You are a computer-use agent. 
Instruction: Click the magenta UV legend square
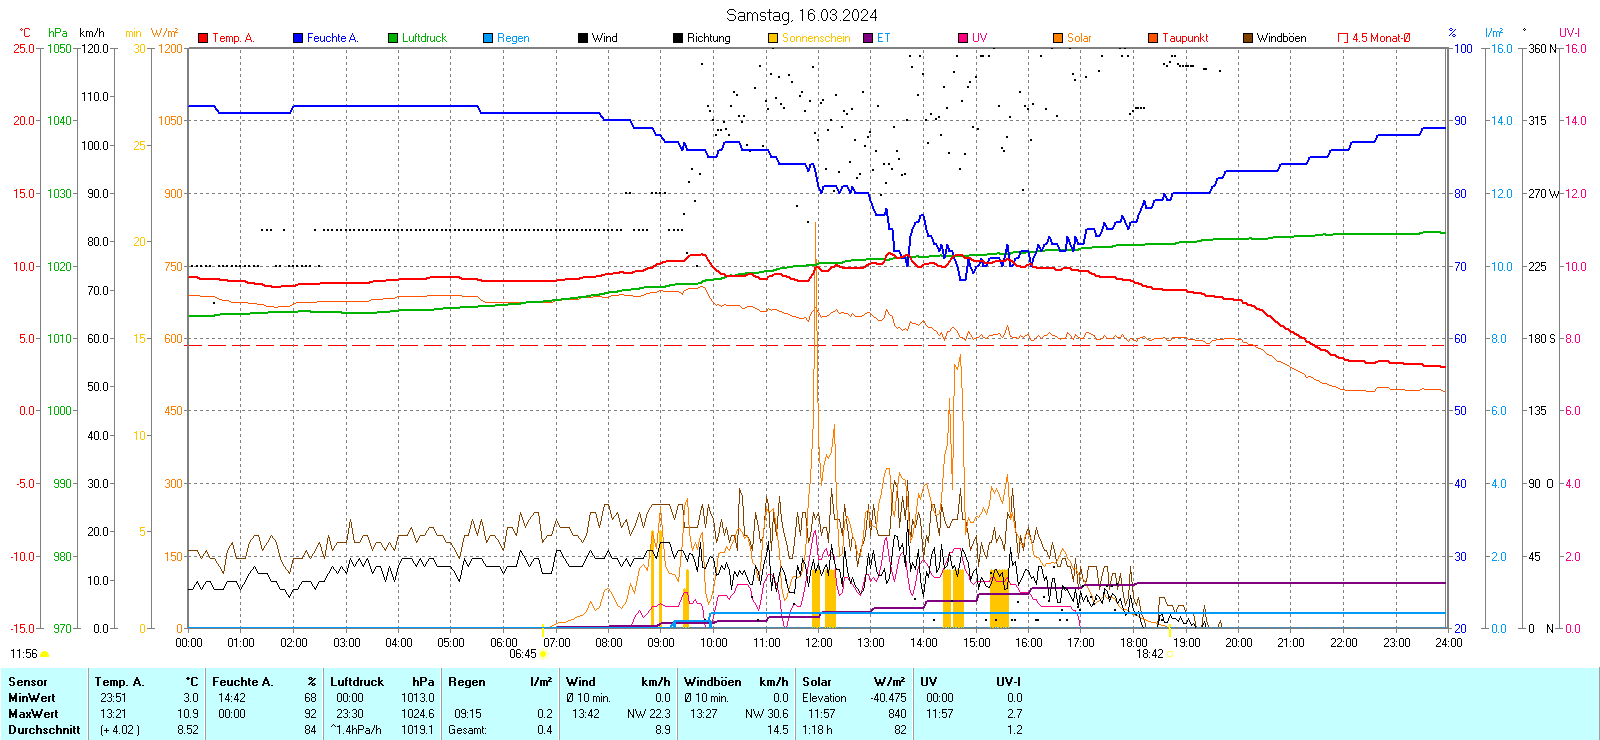pos(963,38)
